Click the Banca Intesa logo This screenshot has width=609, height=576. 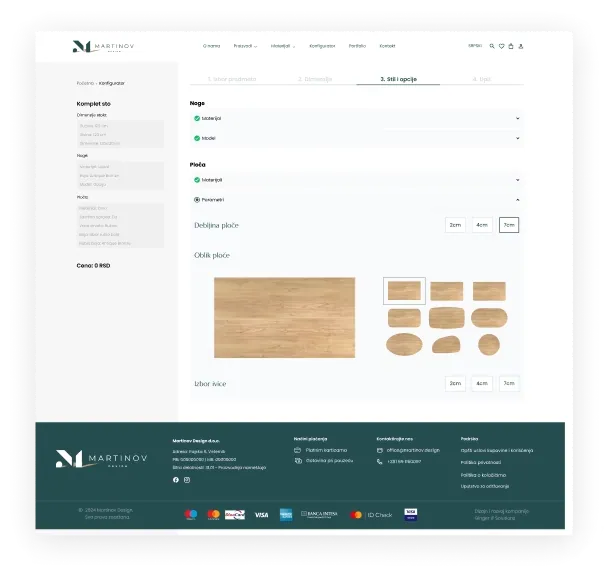[x=319, y=514]
